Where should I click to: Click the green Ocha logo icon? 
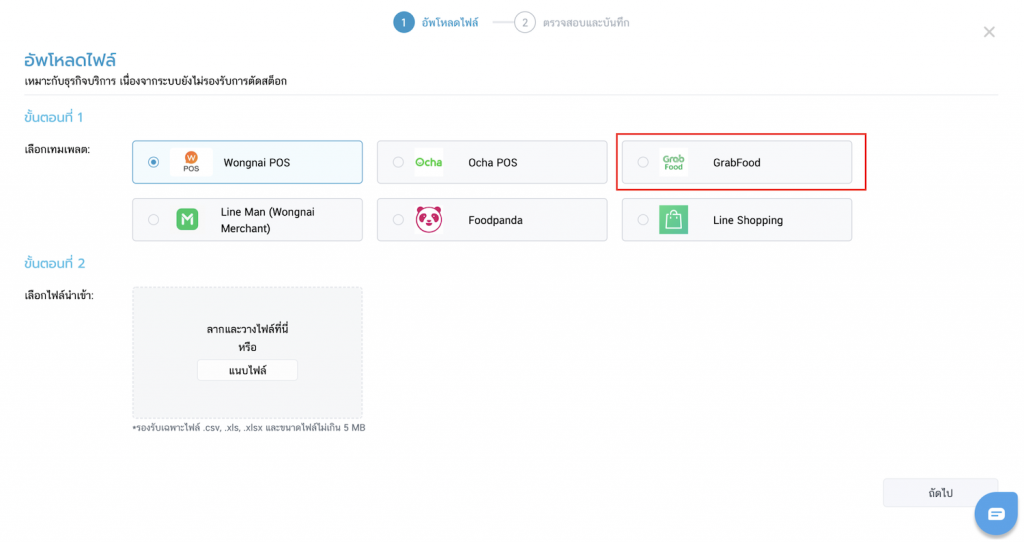(x=429, y=162)
